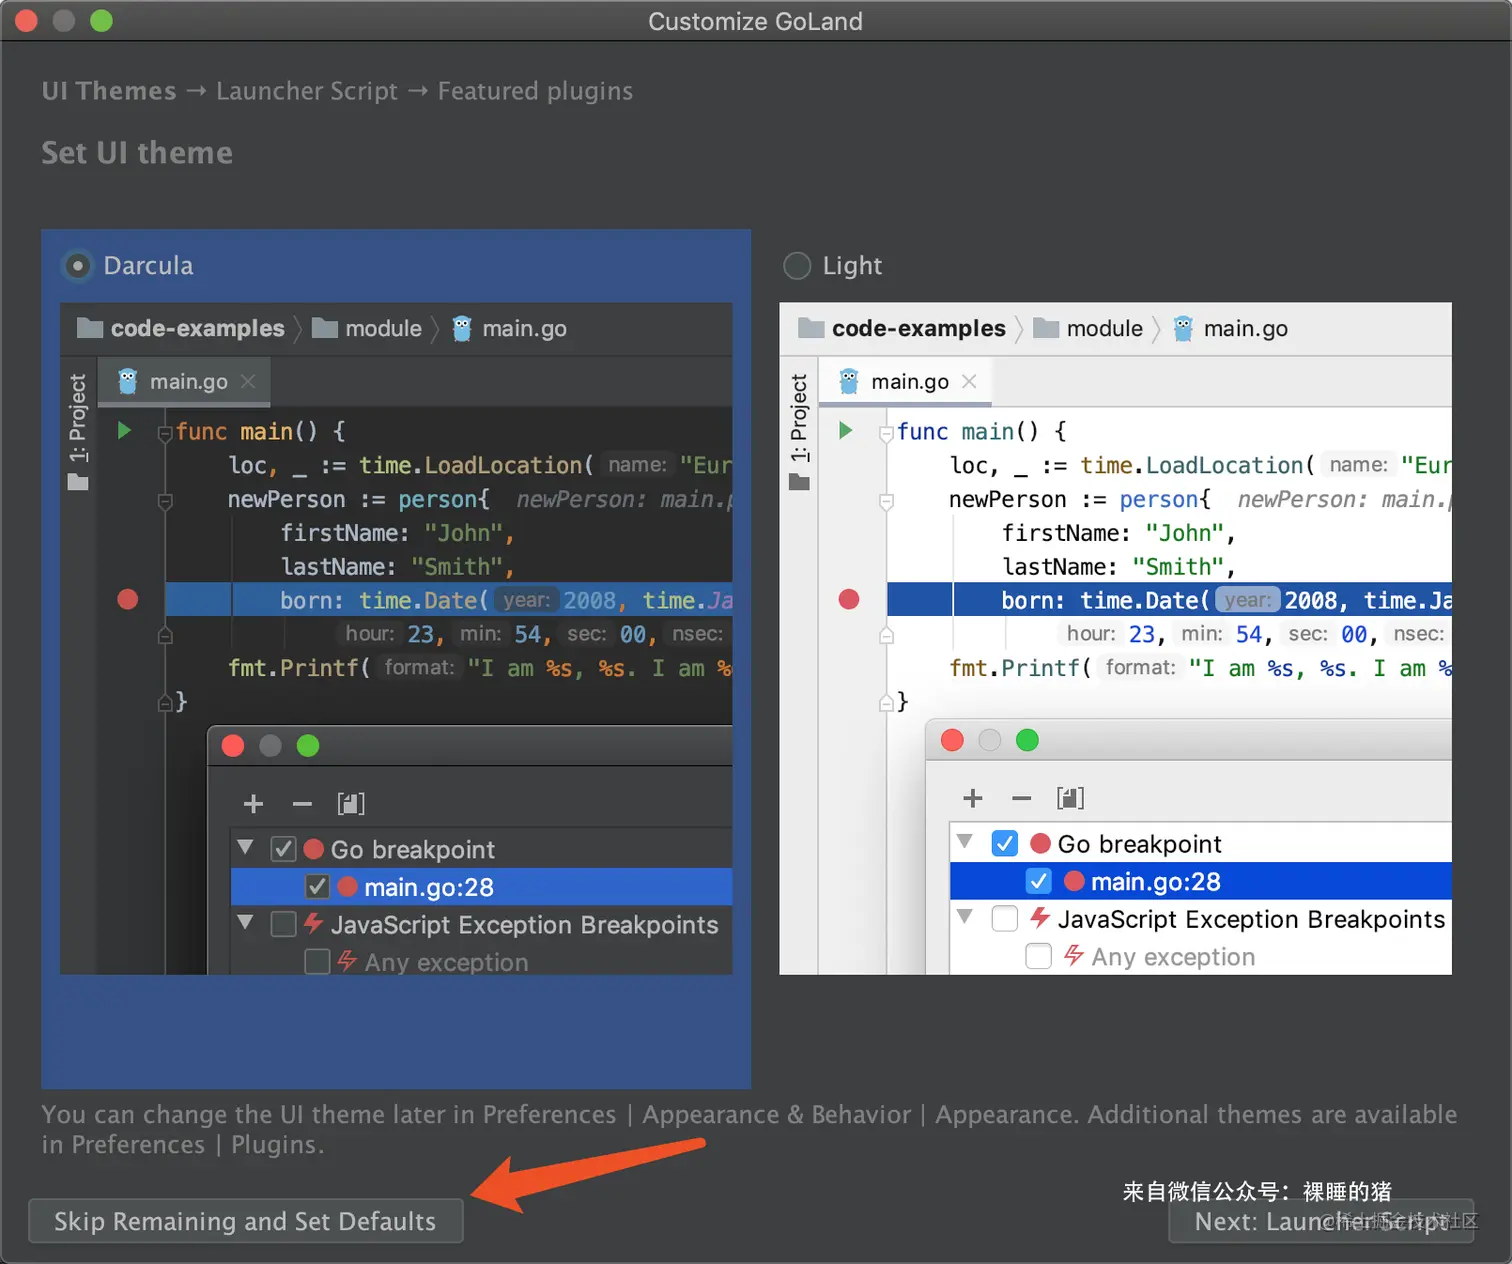Click the main.go editor tab in Light preview
The width and height of the screenshot is (1512, 1264).
pos(905,382)
